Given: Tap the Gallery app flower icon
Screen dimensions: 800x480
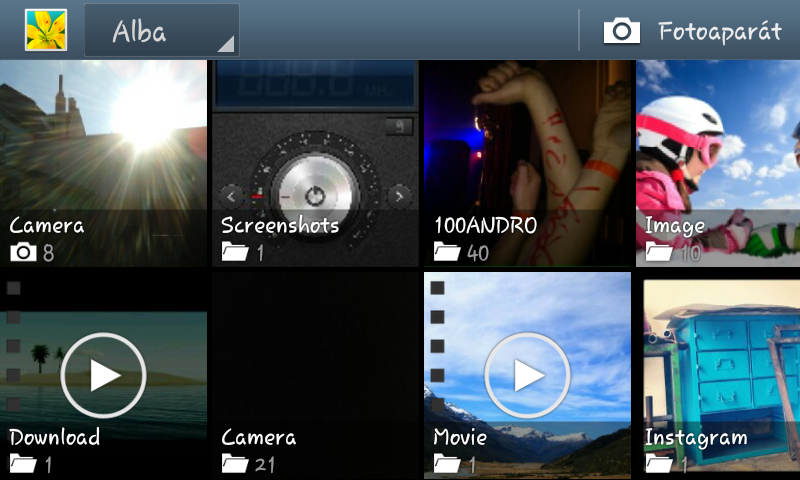Looking at the screenshot, I should [45, 30].
